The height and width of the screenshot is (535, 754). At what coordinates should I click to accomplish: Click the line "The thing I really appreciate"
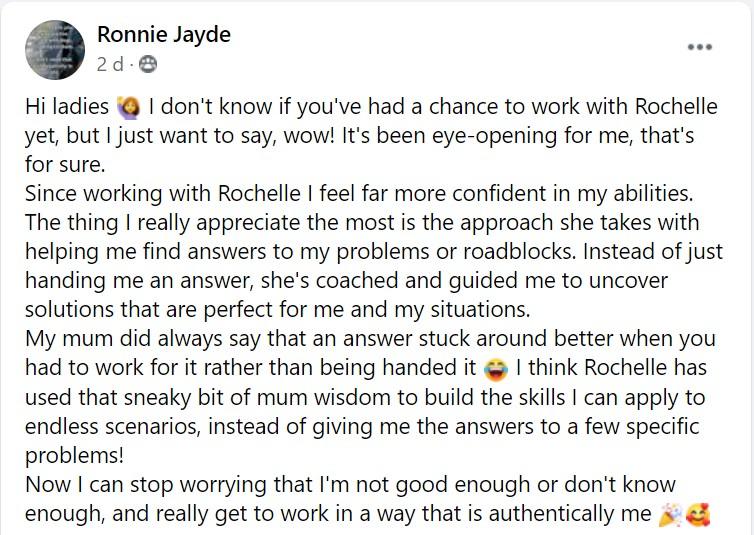[x=362, y=222]
